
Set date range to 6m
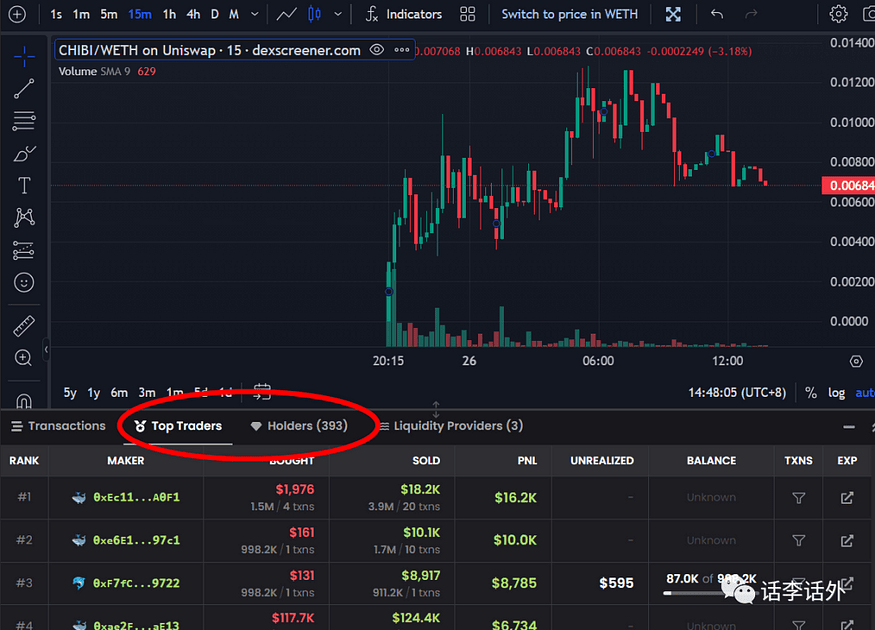pos(119,393)
